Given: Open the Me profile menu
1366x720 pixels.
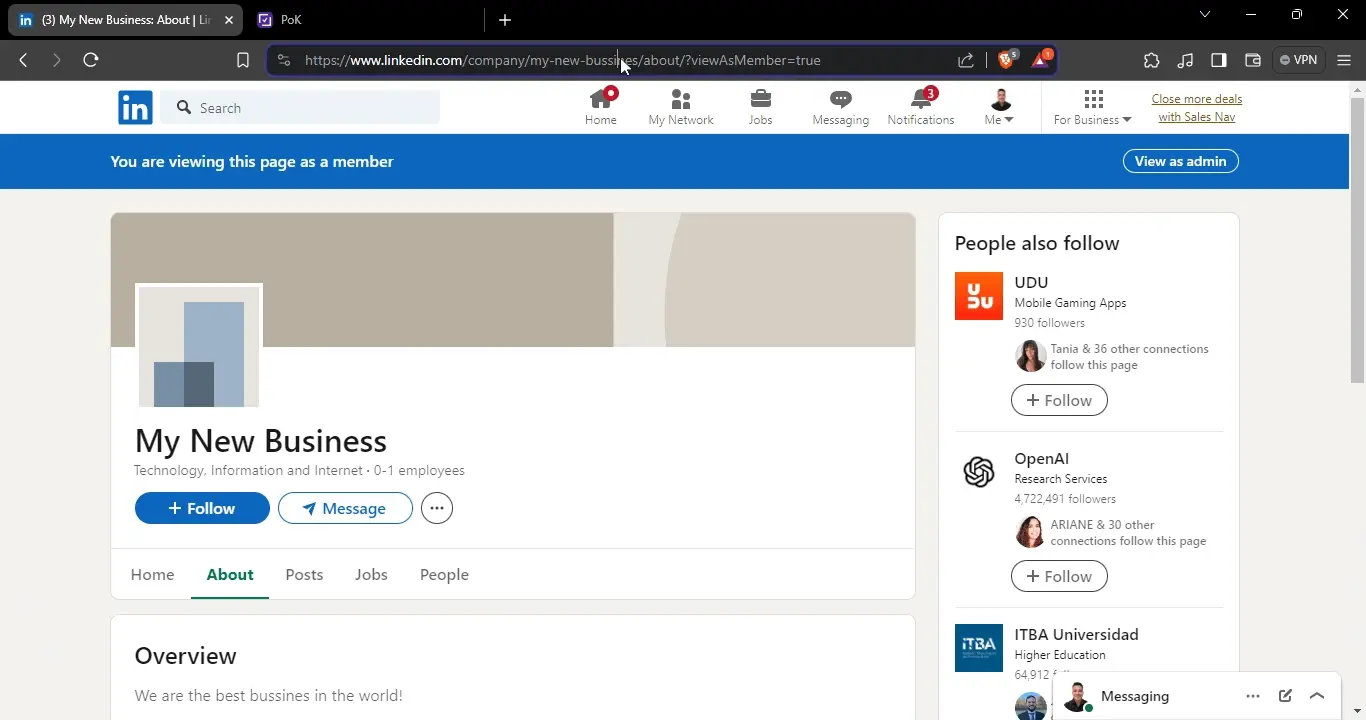Looking at the screenshot, I should coord(1000,107).
